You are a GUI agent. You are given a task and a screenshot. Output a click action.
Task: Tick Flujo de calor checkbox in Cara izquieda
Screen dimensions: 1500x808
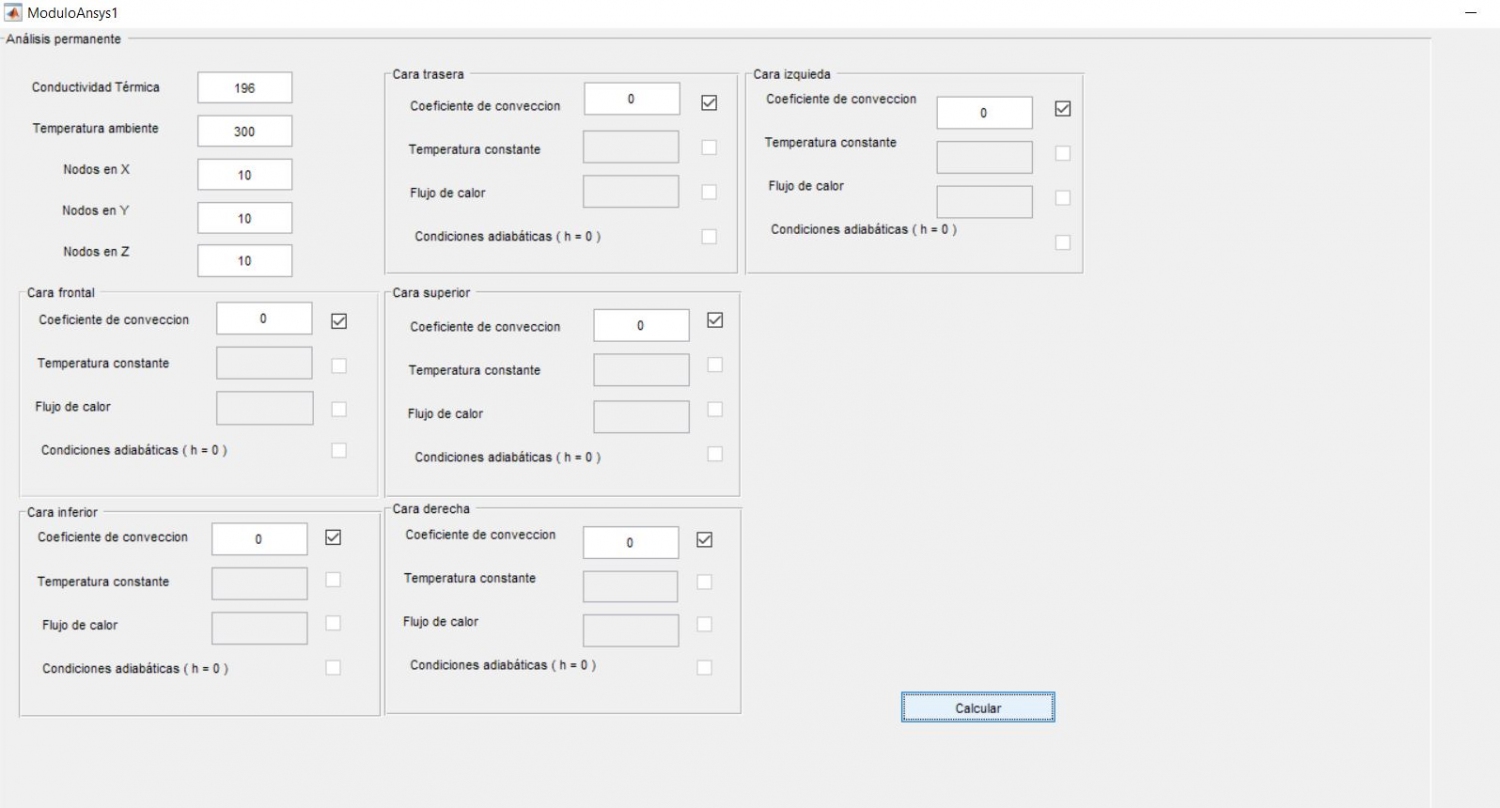[x=1062, y=197]
